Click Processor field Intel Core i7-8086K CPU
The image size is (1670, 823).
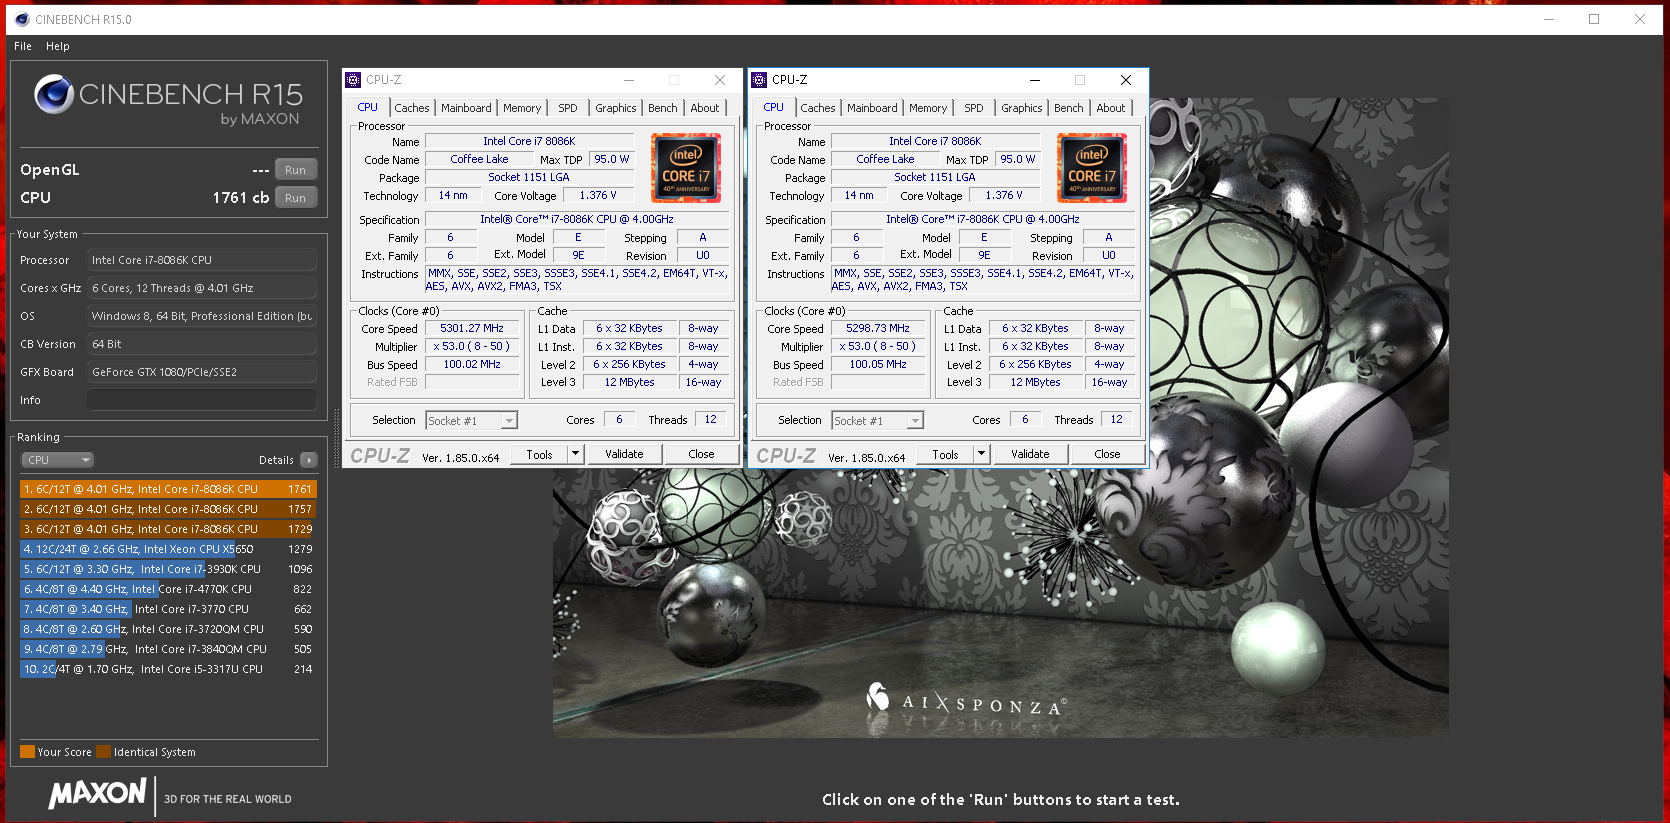point(202,260)
